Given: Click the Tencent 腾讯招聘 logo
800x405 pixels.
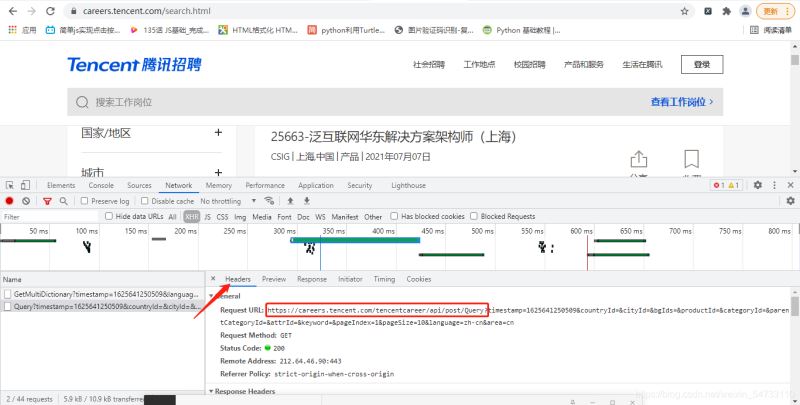Looking at the screenshot, I should click(x=134, y=64).
